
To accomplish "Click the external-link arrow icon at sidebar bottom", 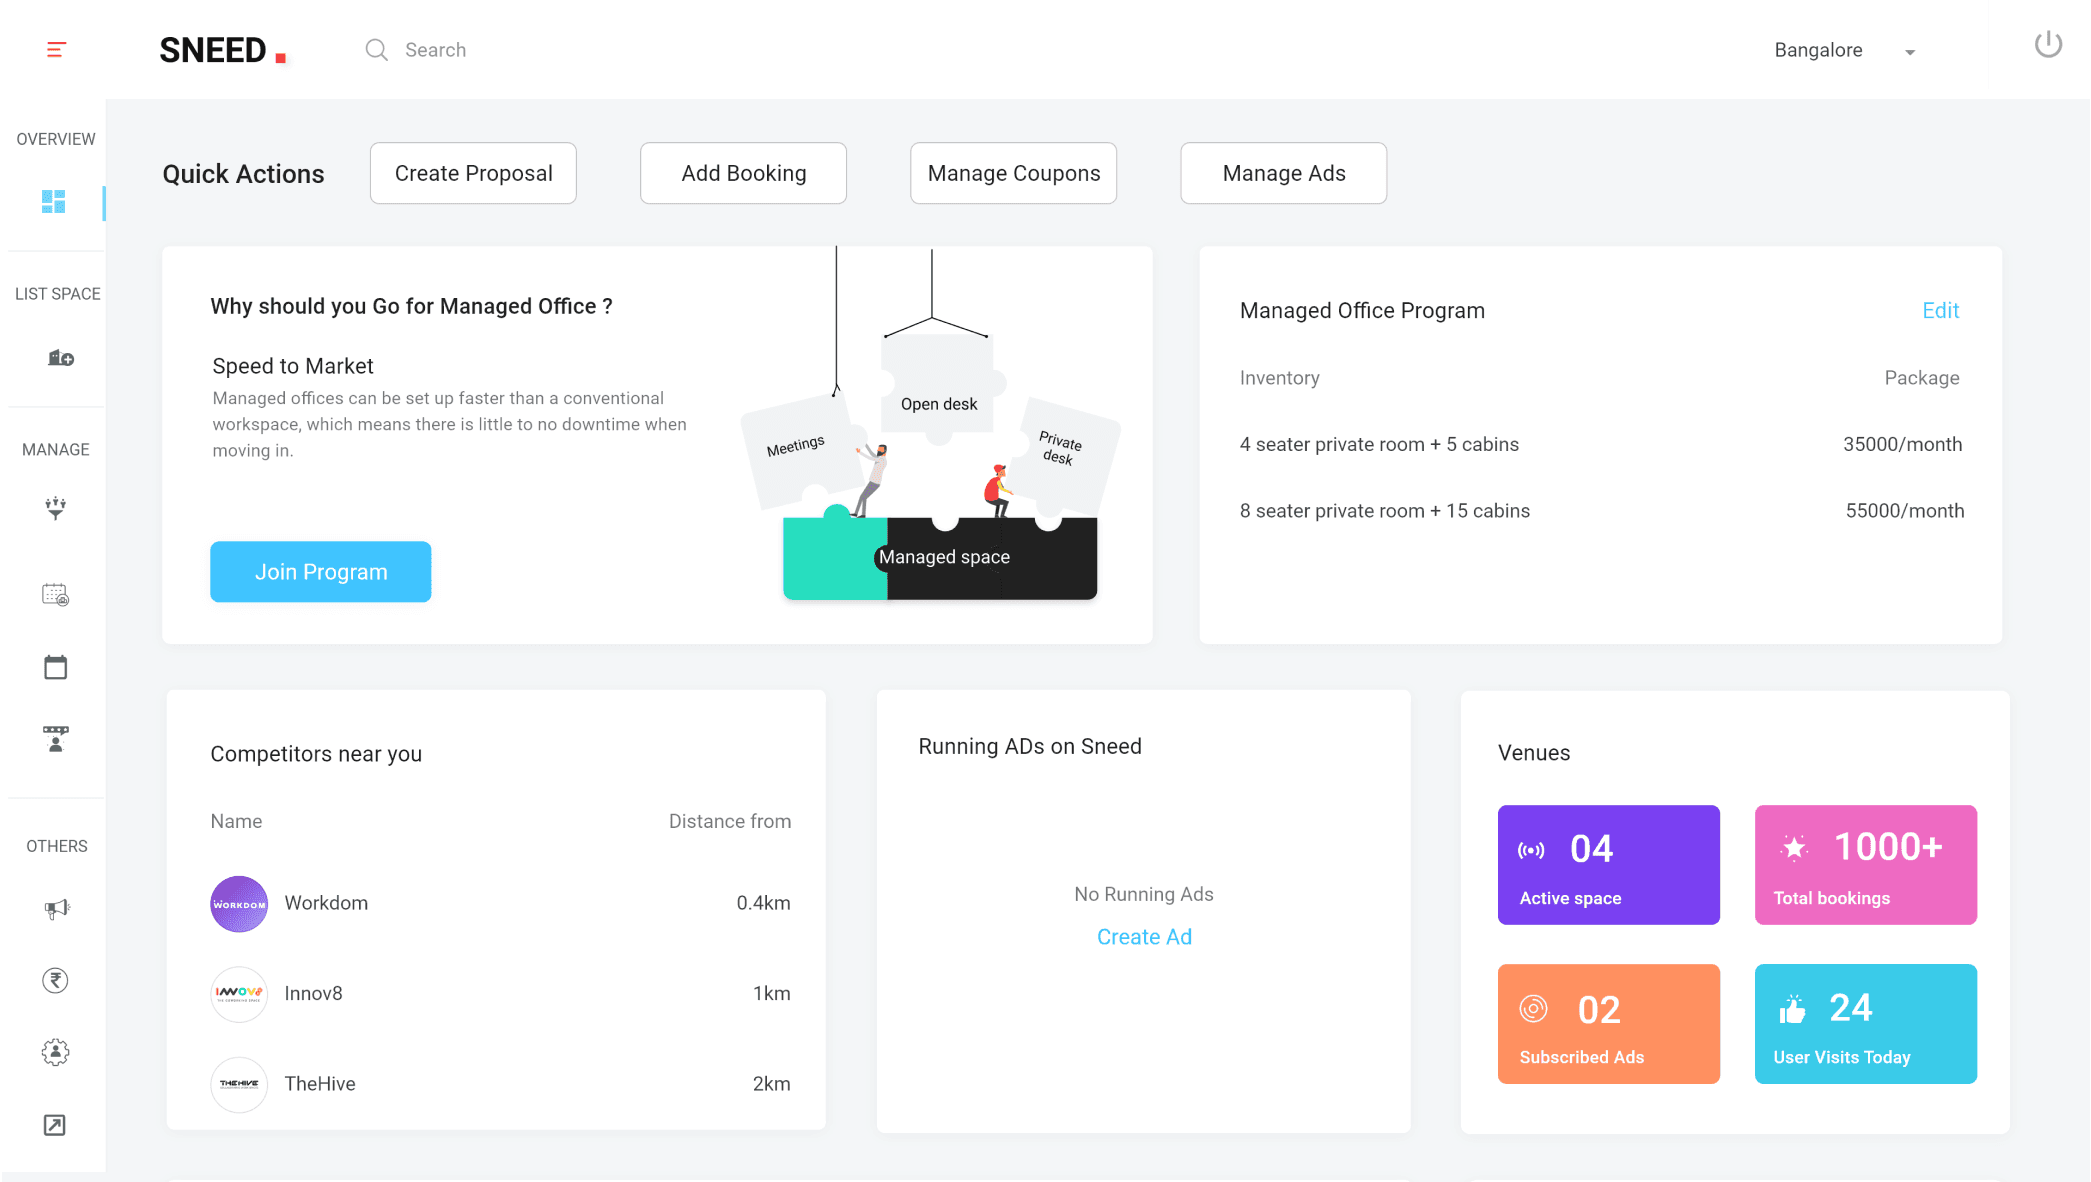I will (56, 1124).
